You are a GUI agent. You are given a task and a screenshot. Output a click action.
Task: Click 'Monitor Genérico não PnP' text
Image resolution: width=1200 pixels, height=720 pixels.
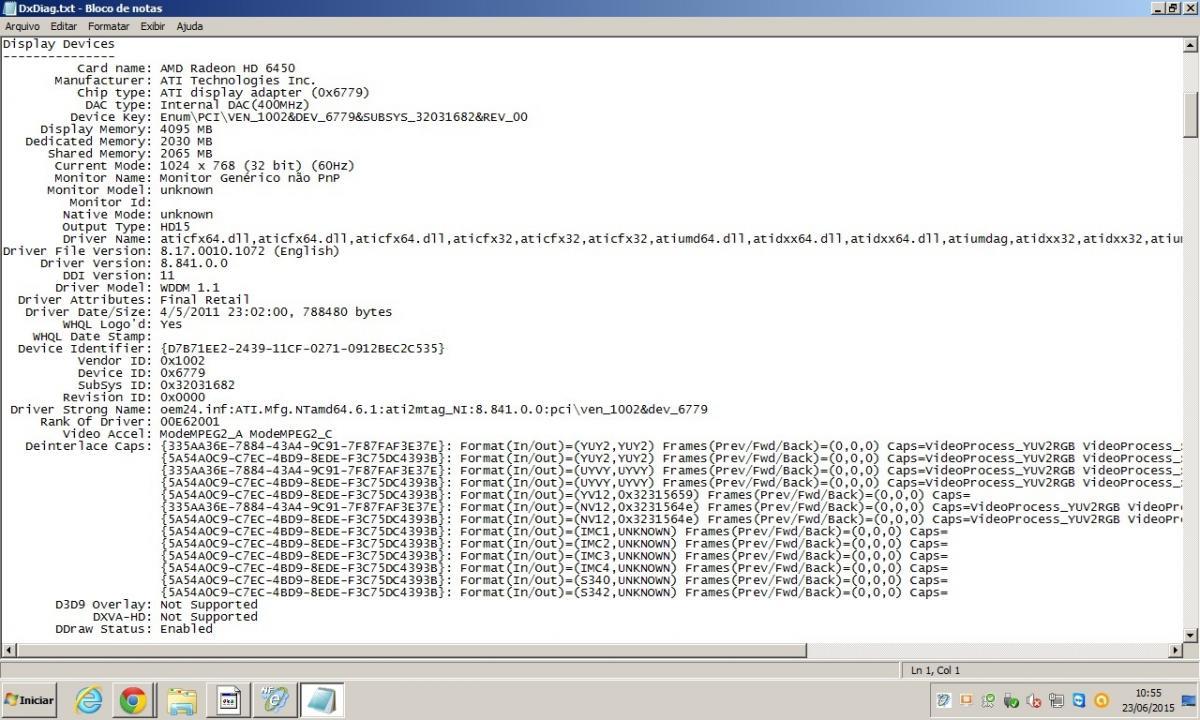pos(250,178)
